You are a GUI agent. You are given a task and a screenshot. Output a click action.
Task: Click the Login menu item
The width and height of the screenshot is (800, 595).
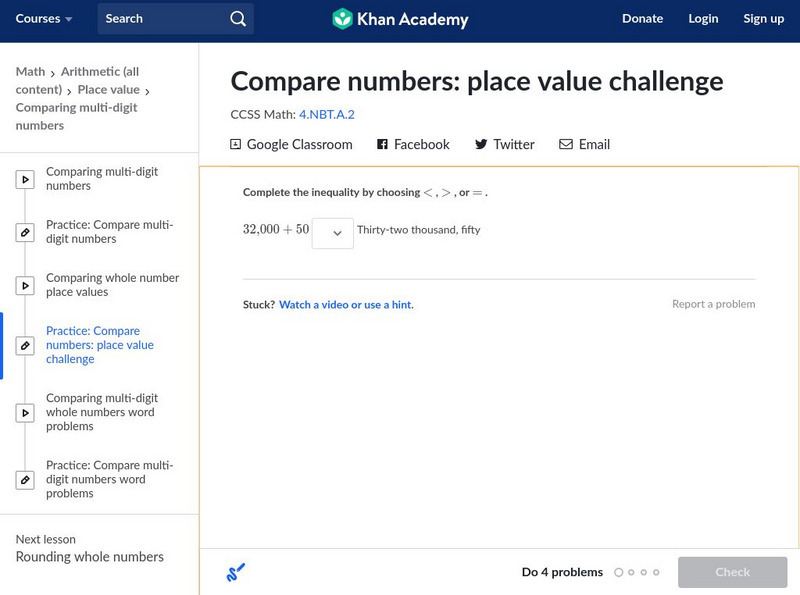click(703, 19)
